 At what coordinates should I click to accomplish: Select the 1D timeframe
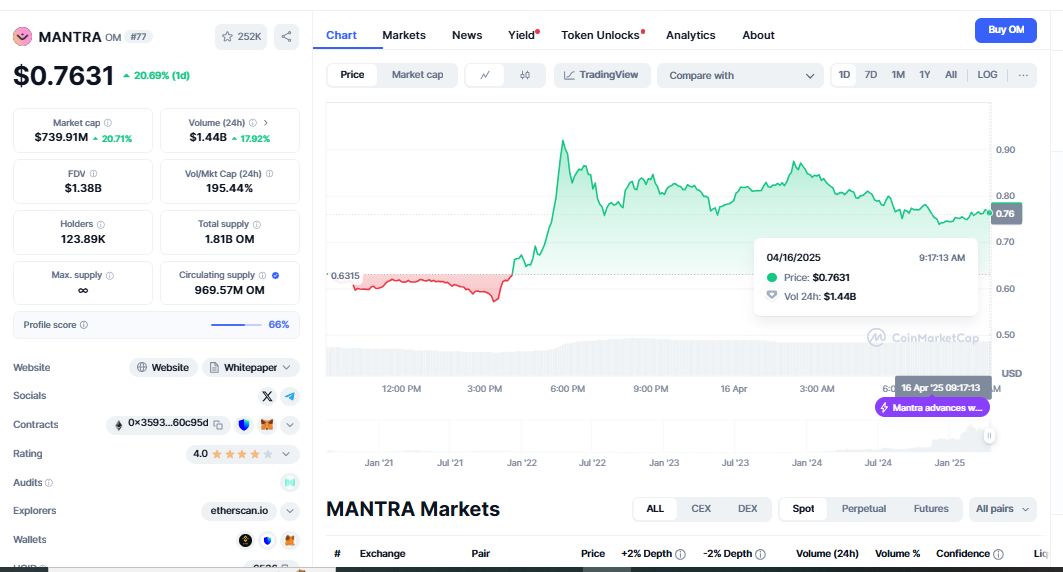(844, 75)
